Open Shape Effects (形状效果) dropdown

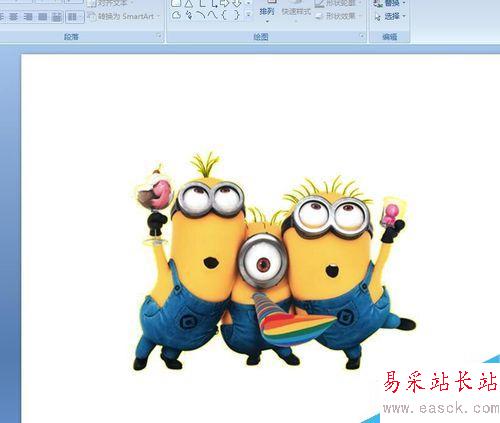[x=338, y=16]
